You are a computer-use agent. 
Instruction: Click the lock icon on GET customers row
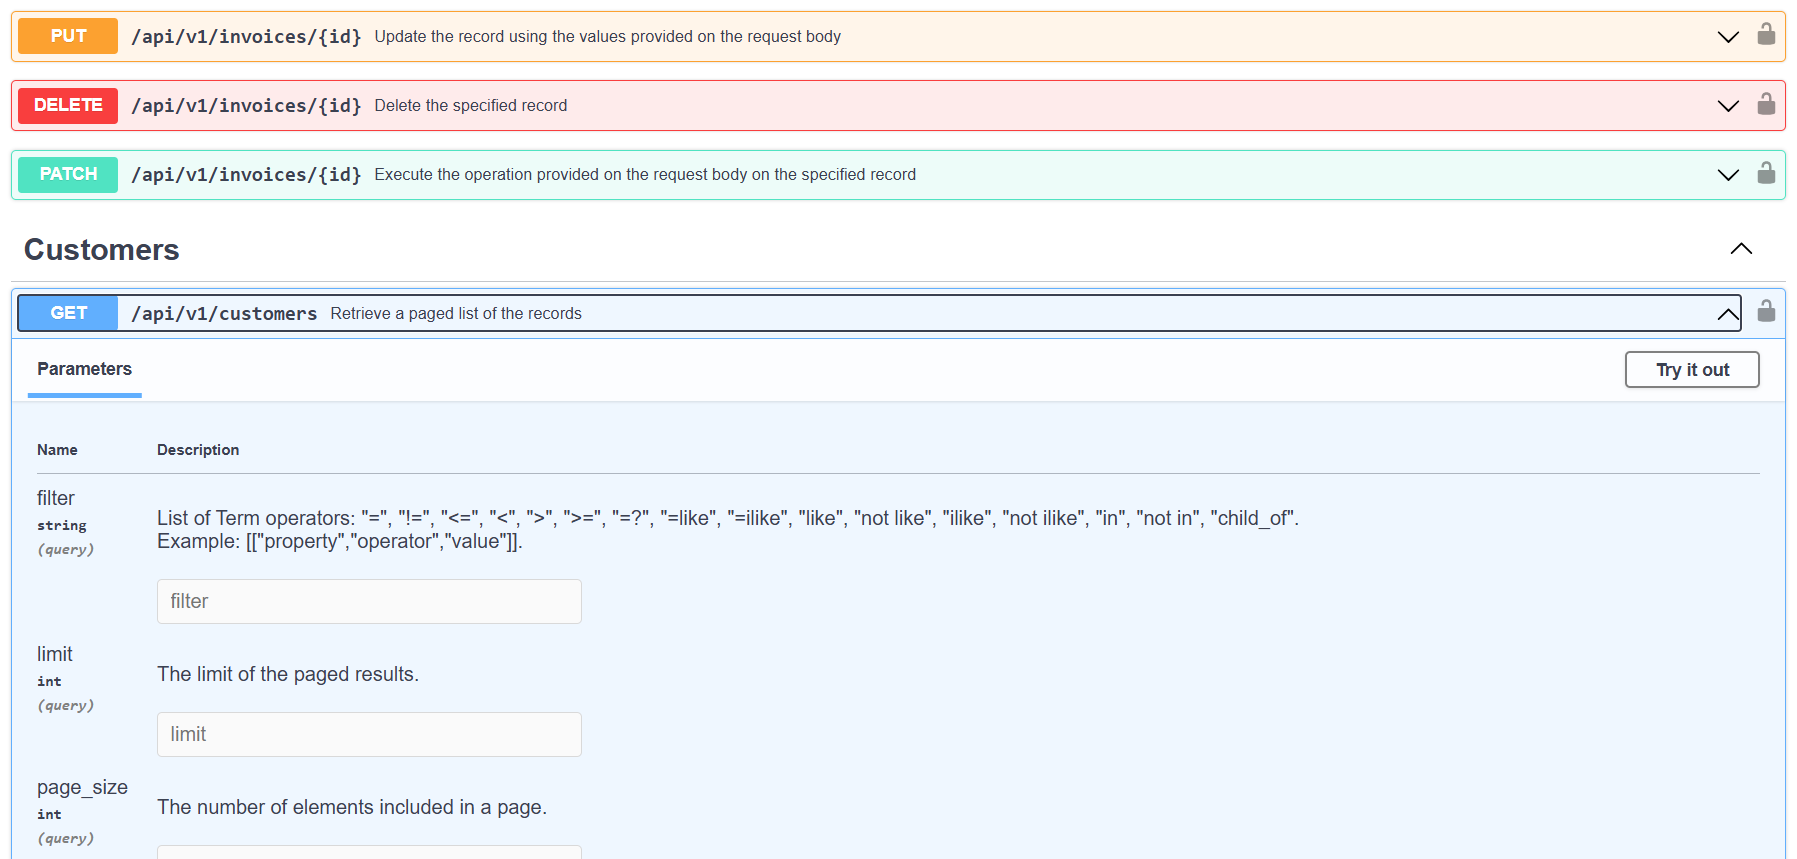click(x=1766, y=311)
